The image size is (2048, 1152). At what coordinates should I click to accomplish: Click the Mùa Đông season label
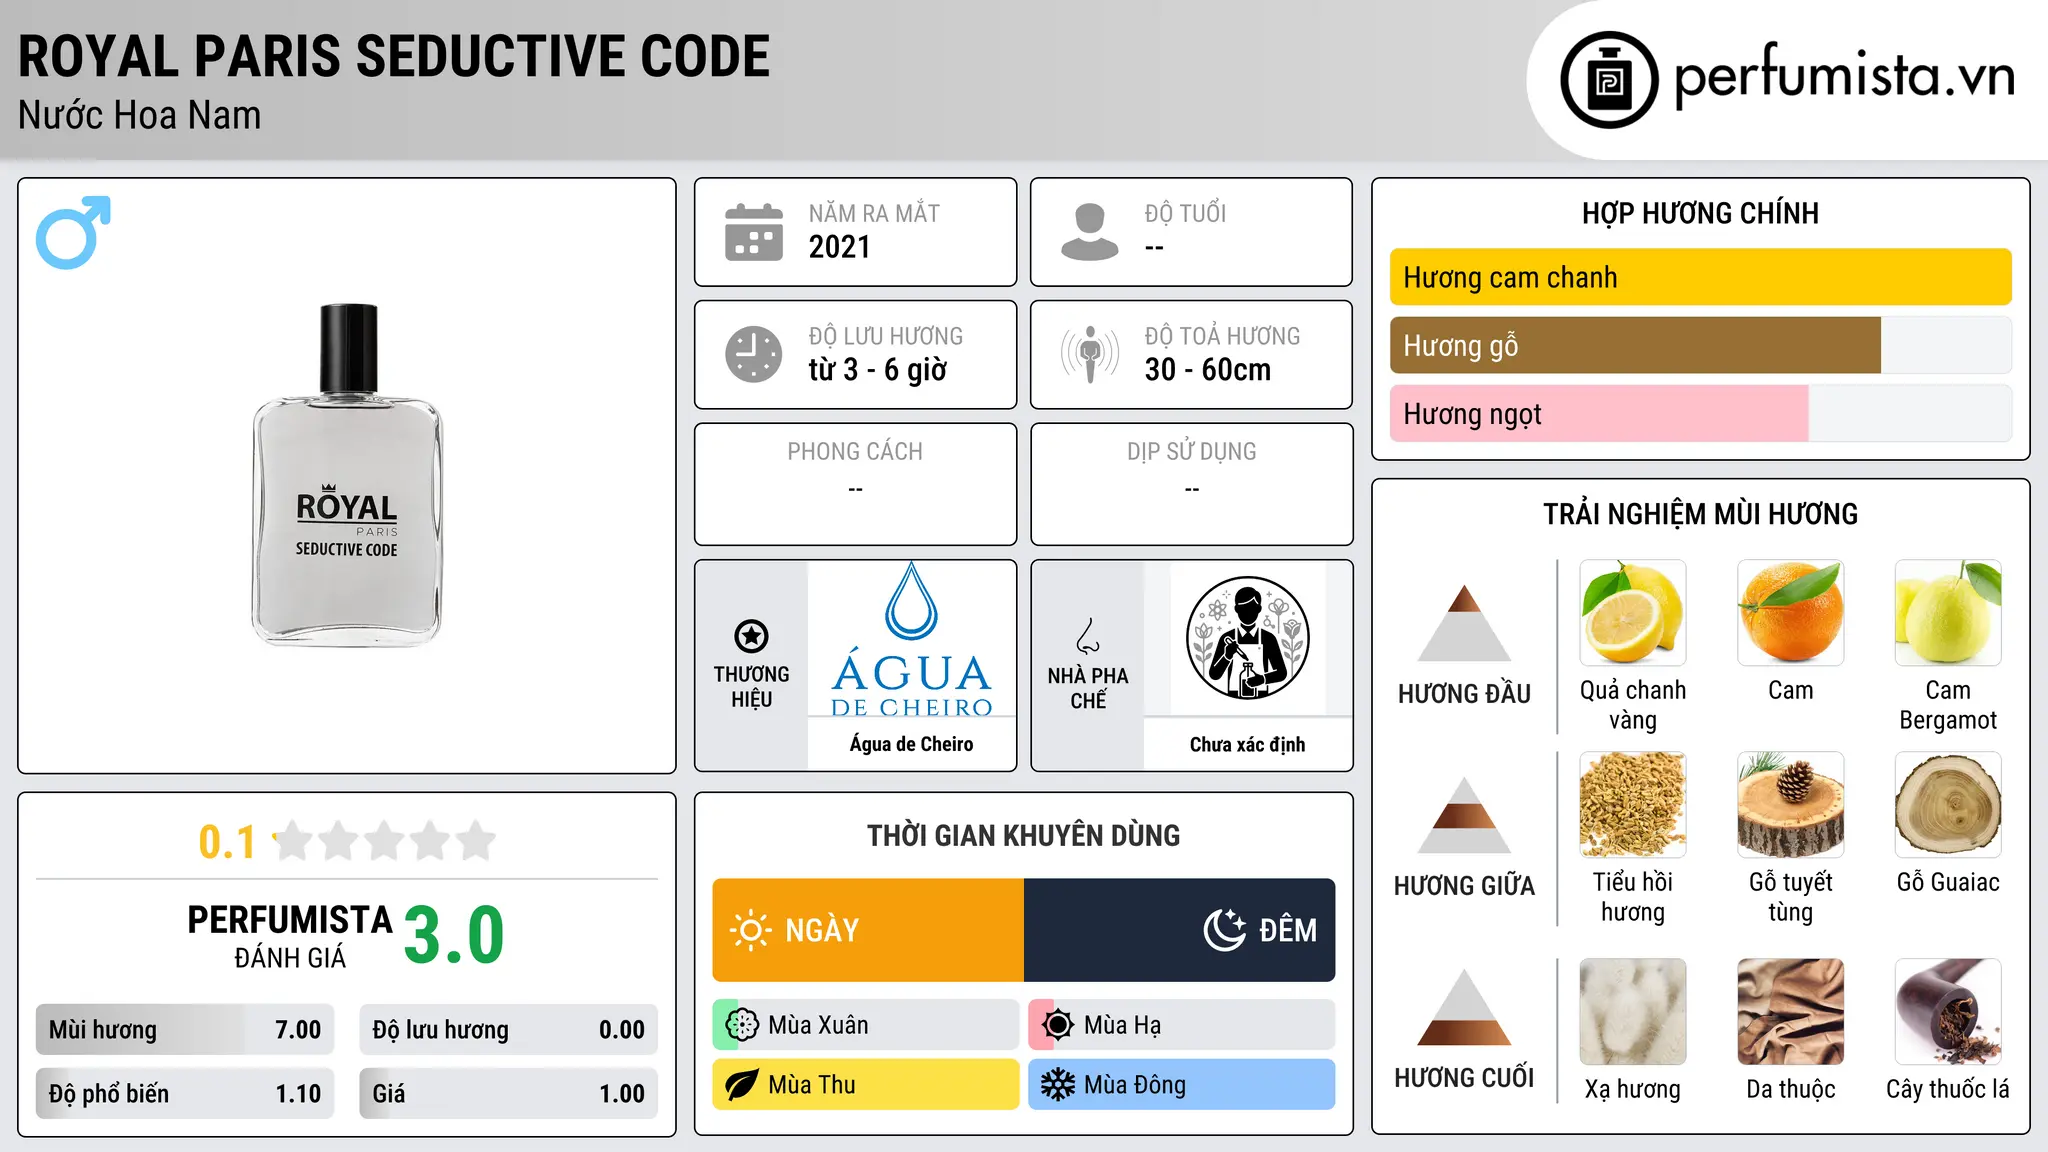tap(1135, 1085)
